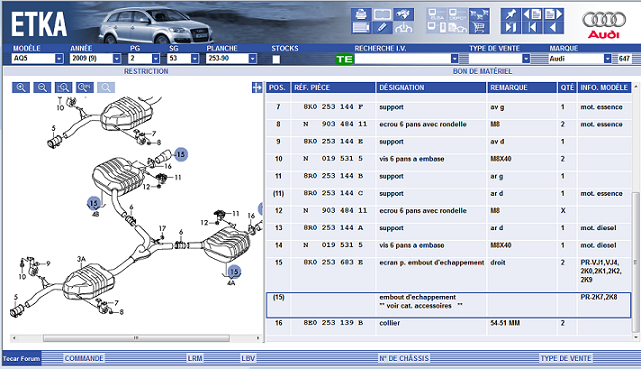Click the skip-forward bar arrow icon

[511, 27]
